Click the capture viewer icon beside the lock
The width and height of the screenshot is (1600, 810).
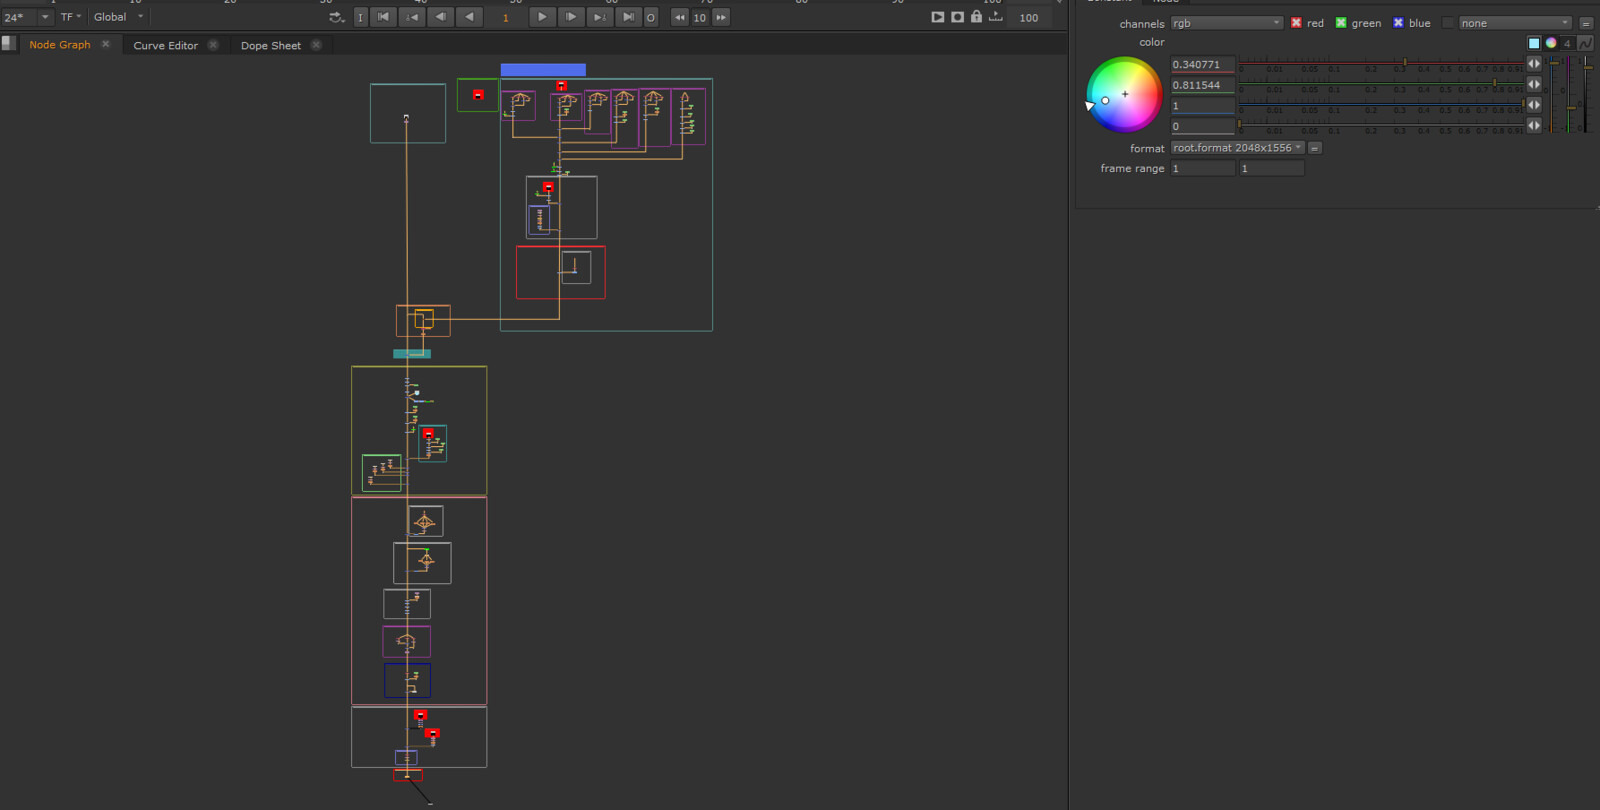957,17
